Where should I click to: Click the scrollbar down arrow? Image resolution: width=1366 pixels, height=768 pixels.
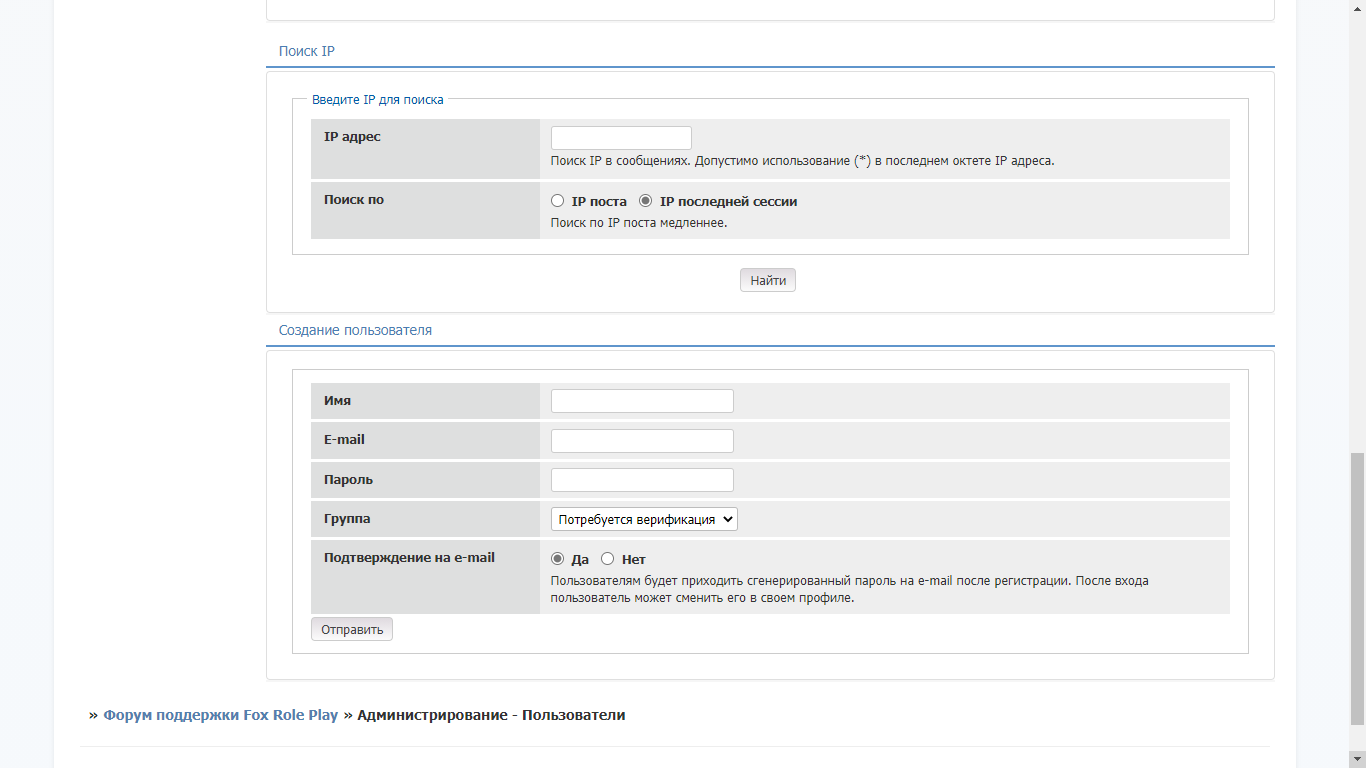click(1357, 759)
